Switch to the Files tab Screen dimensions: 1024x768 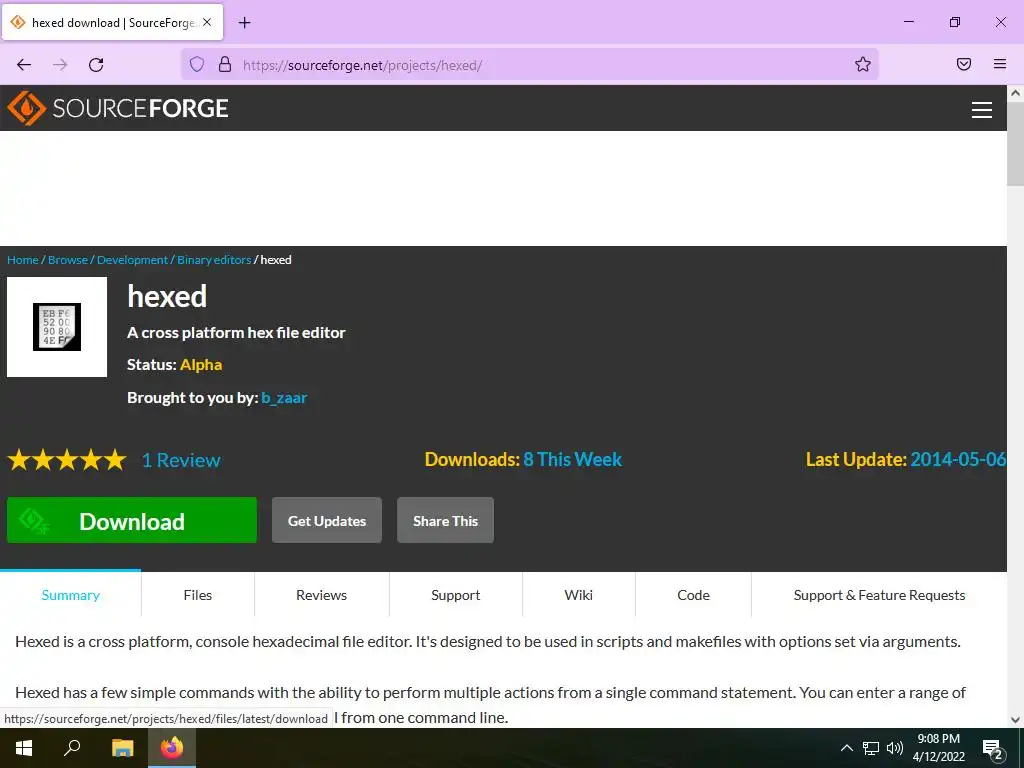tap(198, 595)
